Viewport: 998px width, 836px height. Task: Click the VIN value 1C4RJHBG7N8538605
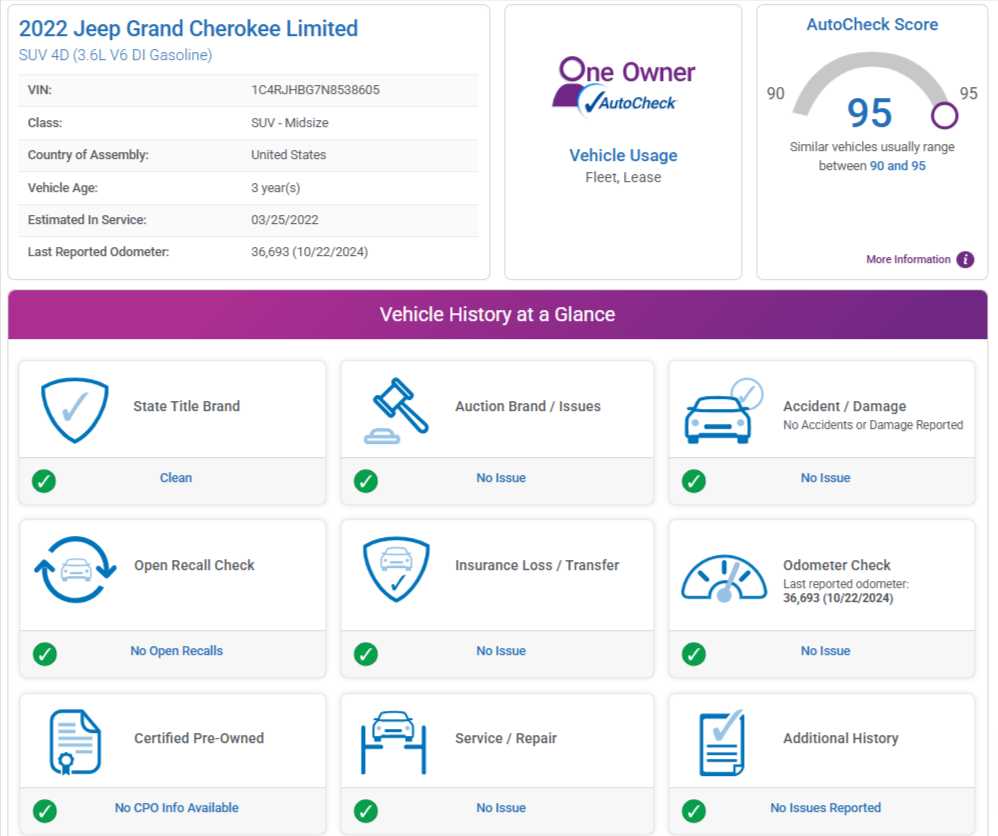pos(315,90)
